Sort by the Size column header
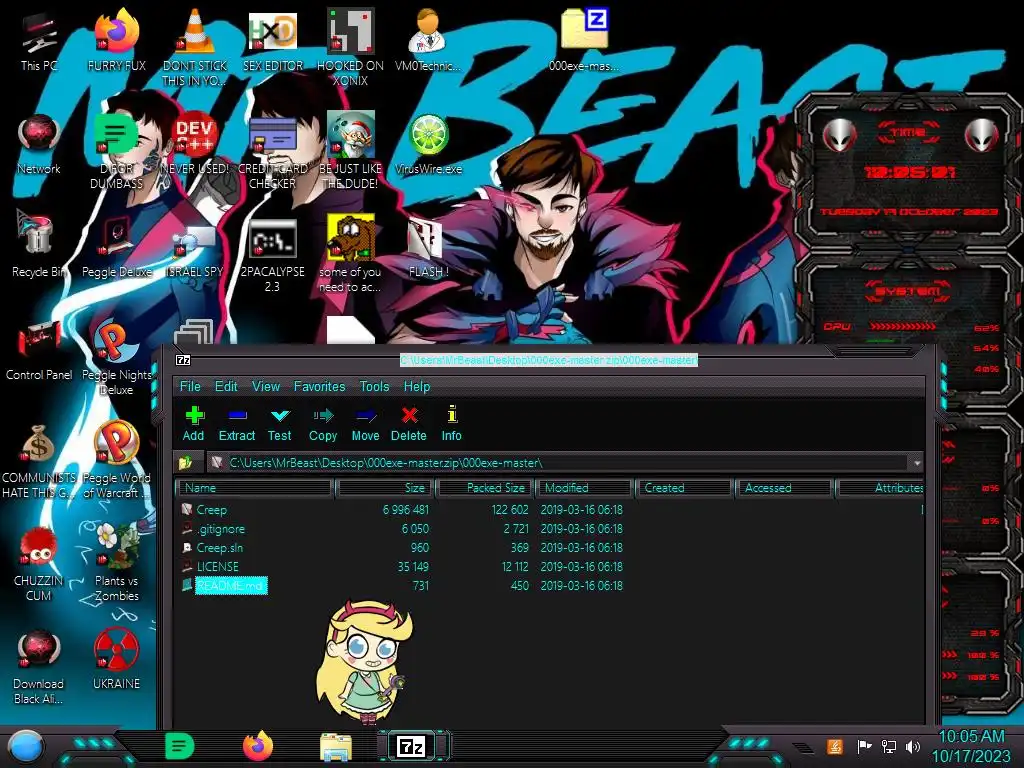 click(x=385, y=488)
